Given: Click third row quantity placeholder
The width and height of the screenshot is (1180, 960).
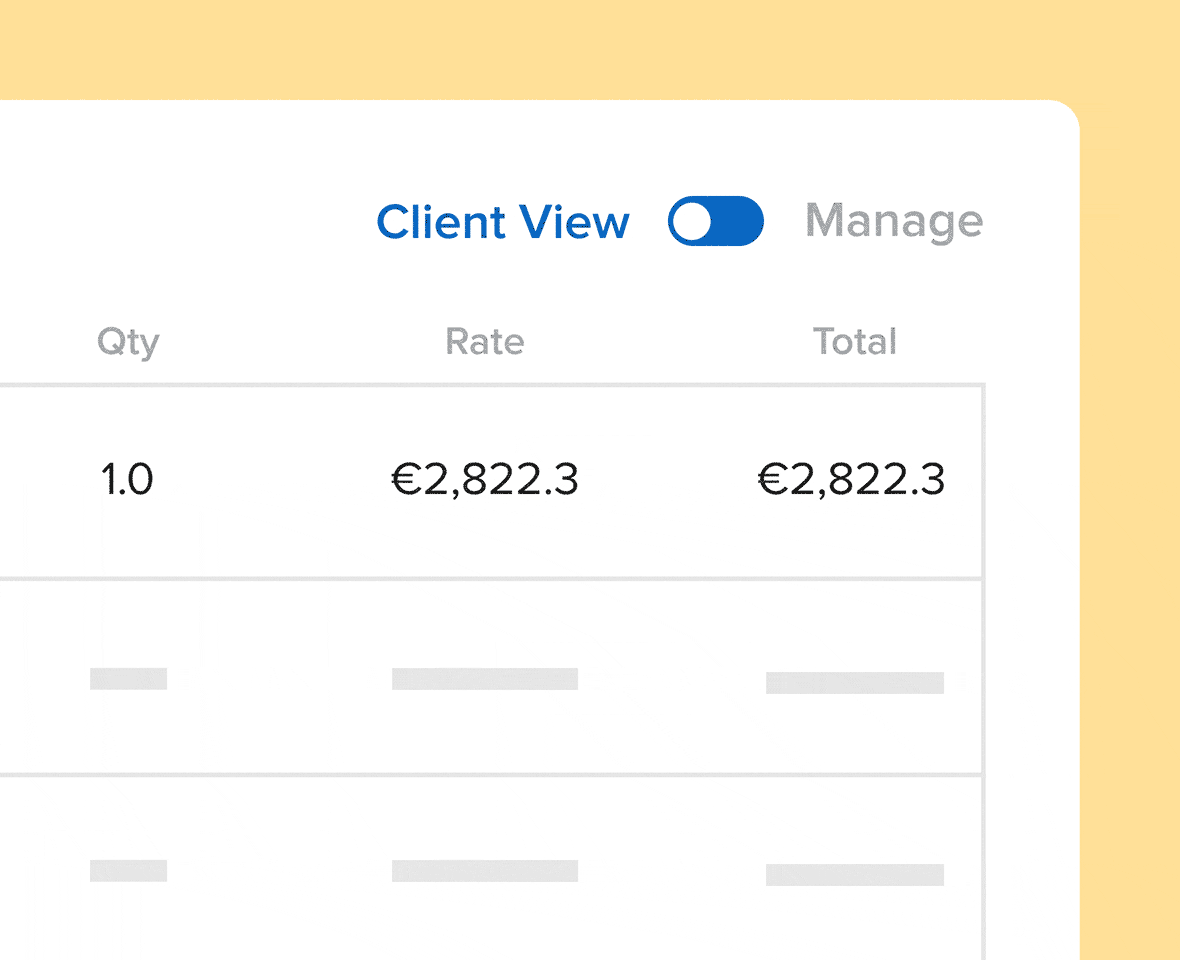Looking at the screenshot, I should [x=129, y=870].
